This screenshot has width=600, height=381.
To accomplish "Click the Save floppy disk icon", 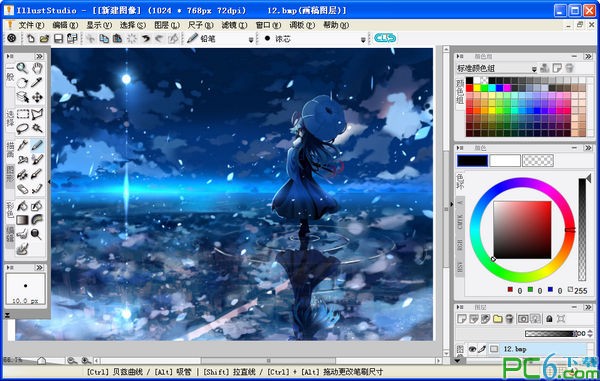I will click(58, 38).
